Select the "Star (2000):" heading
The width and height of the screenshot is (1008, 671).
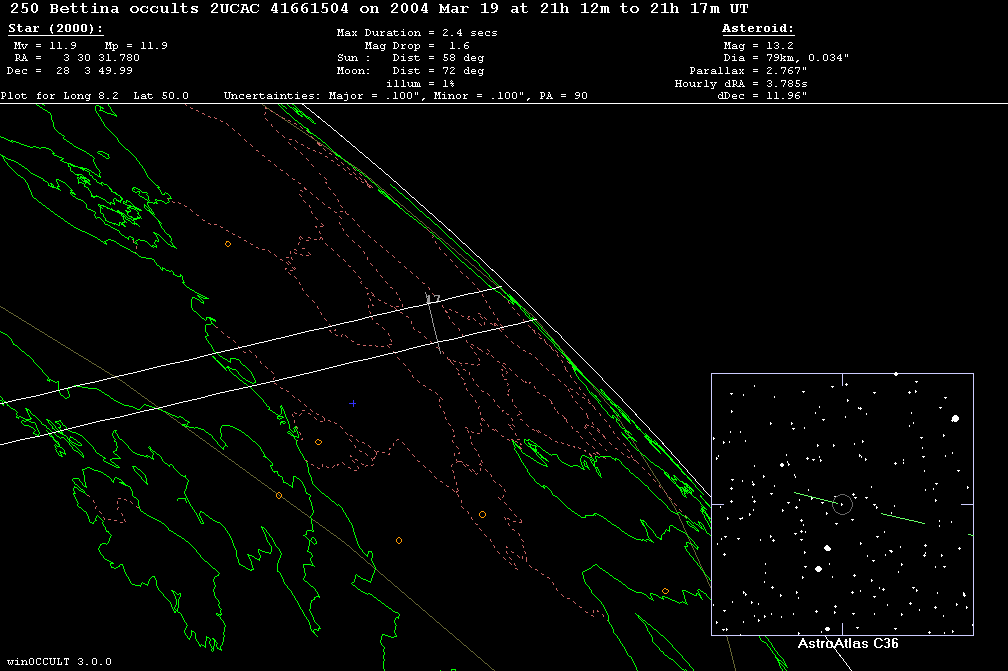point(55,29)
